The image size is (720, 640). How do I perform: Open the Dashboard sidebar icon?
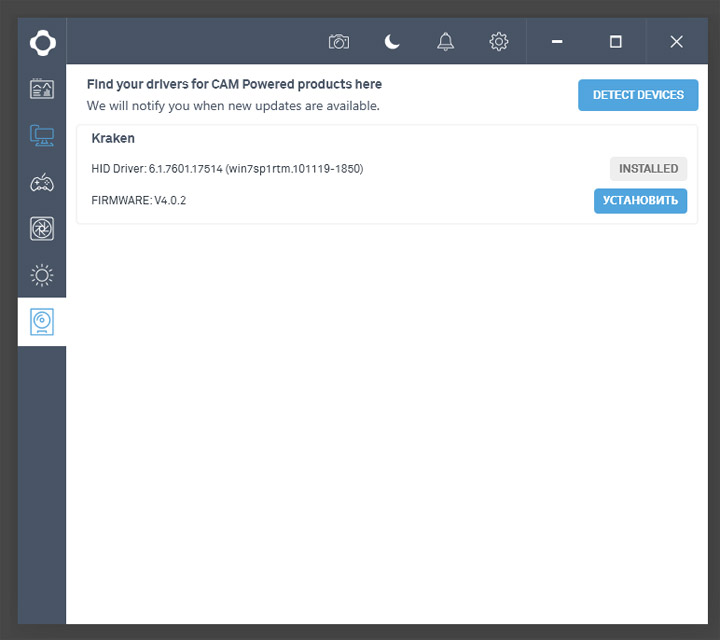42,89
